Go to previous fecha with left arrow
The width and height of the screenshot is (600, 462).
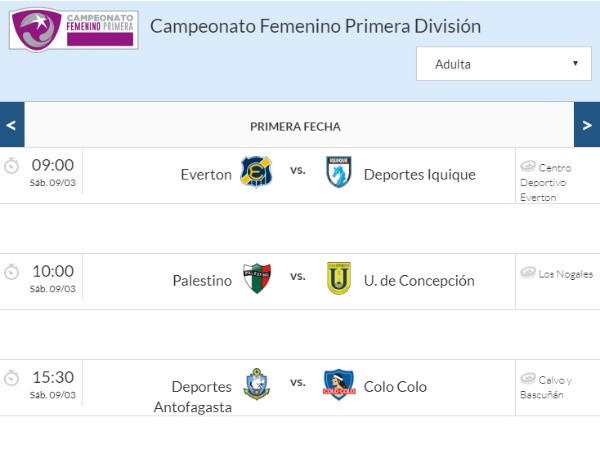pyautogui.click(x=12, y=125)
